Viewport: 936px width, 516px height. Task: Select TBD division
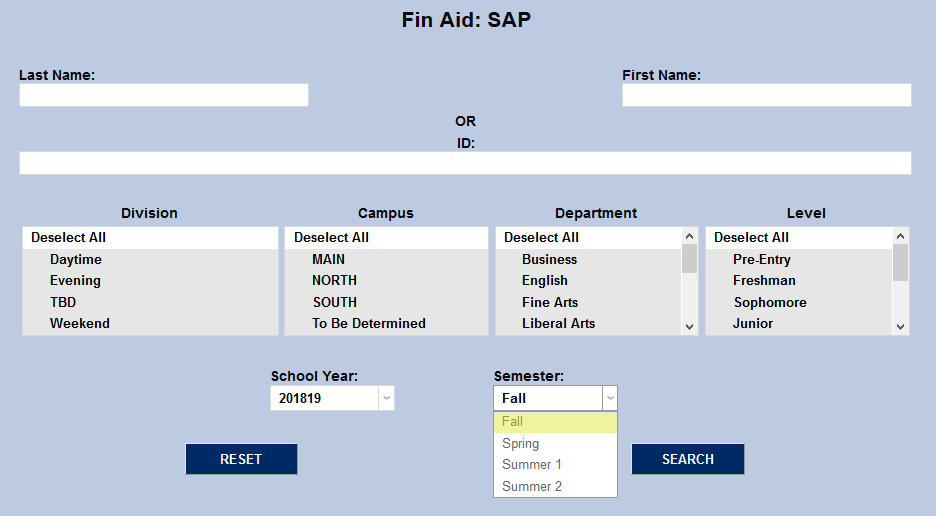pyautogui.click(x=150, y=302)
